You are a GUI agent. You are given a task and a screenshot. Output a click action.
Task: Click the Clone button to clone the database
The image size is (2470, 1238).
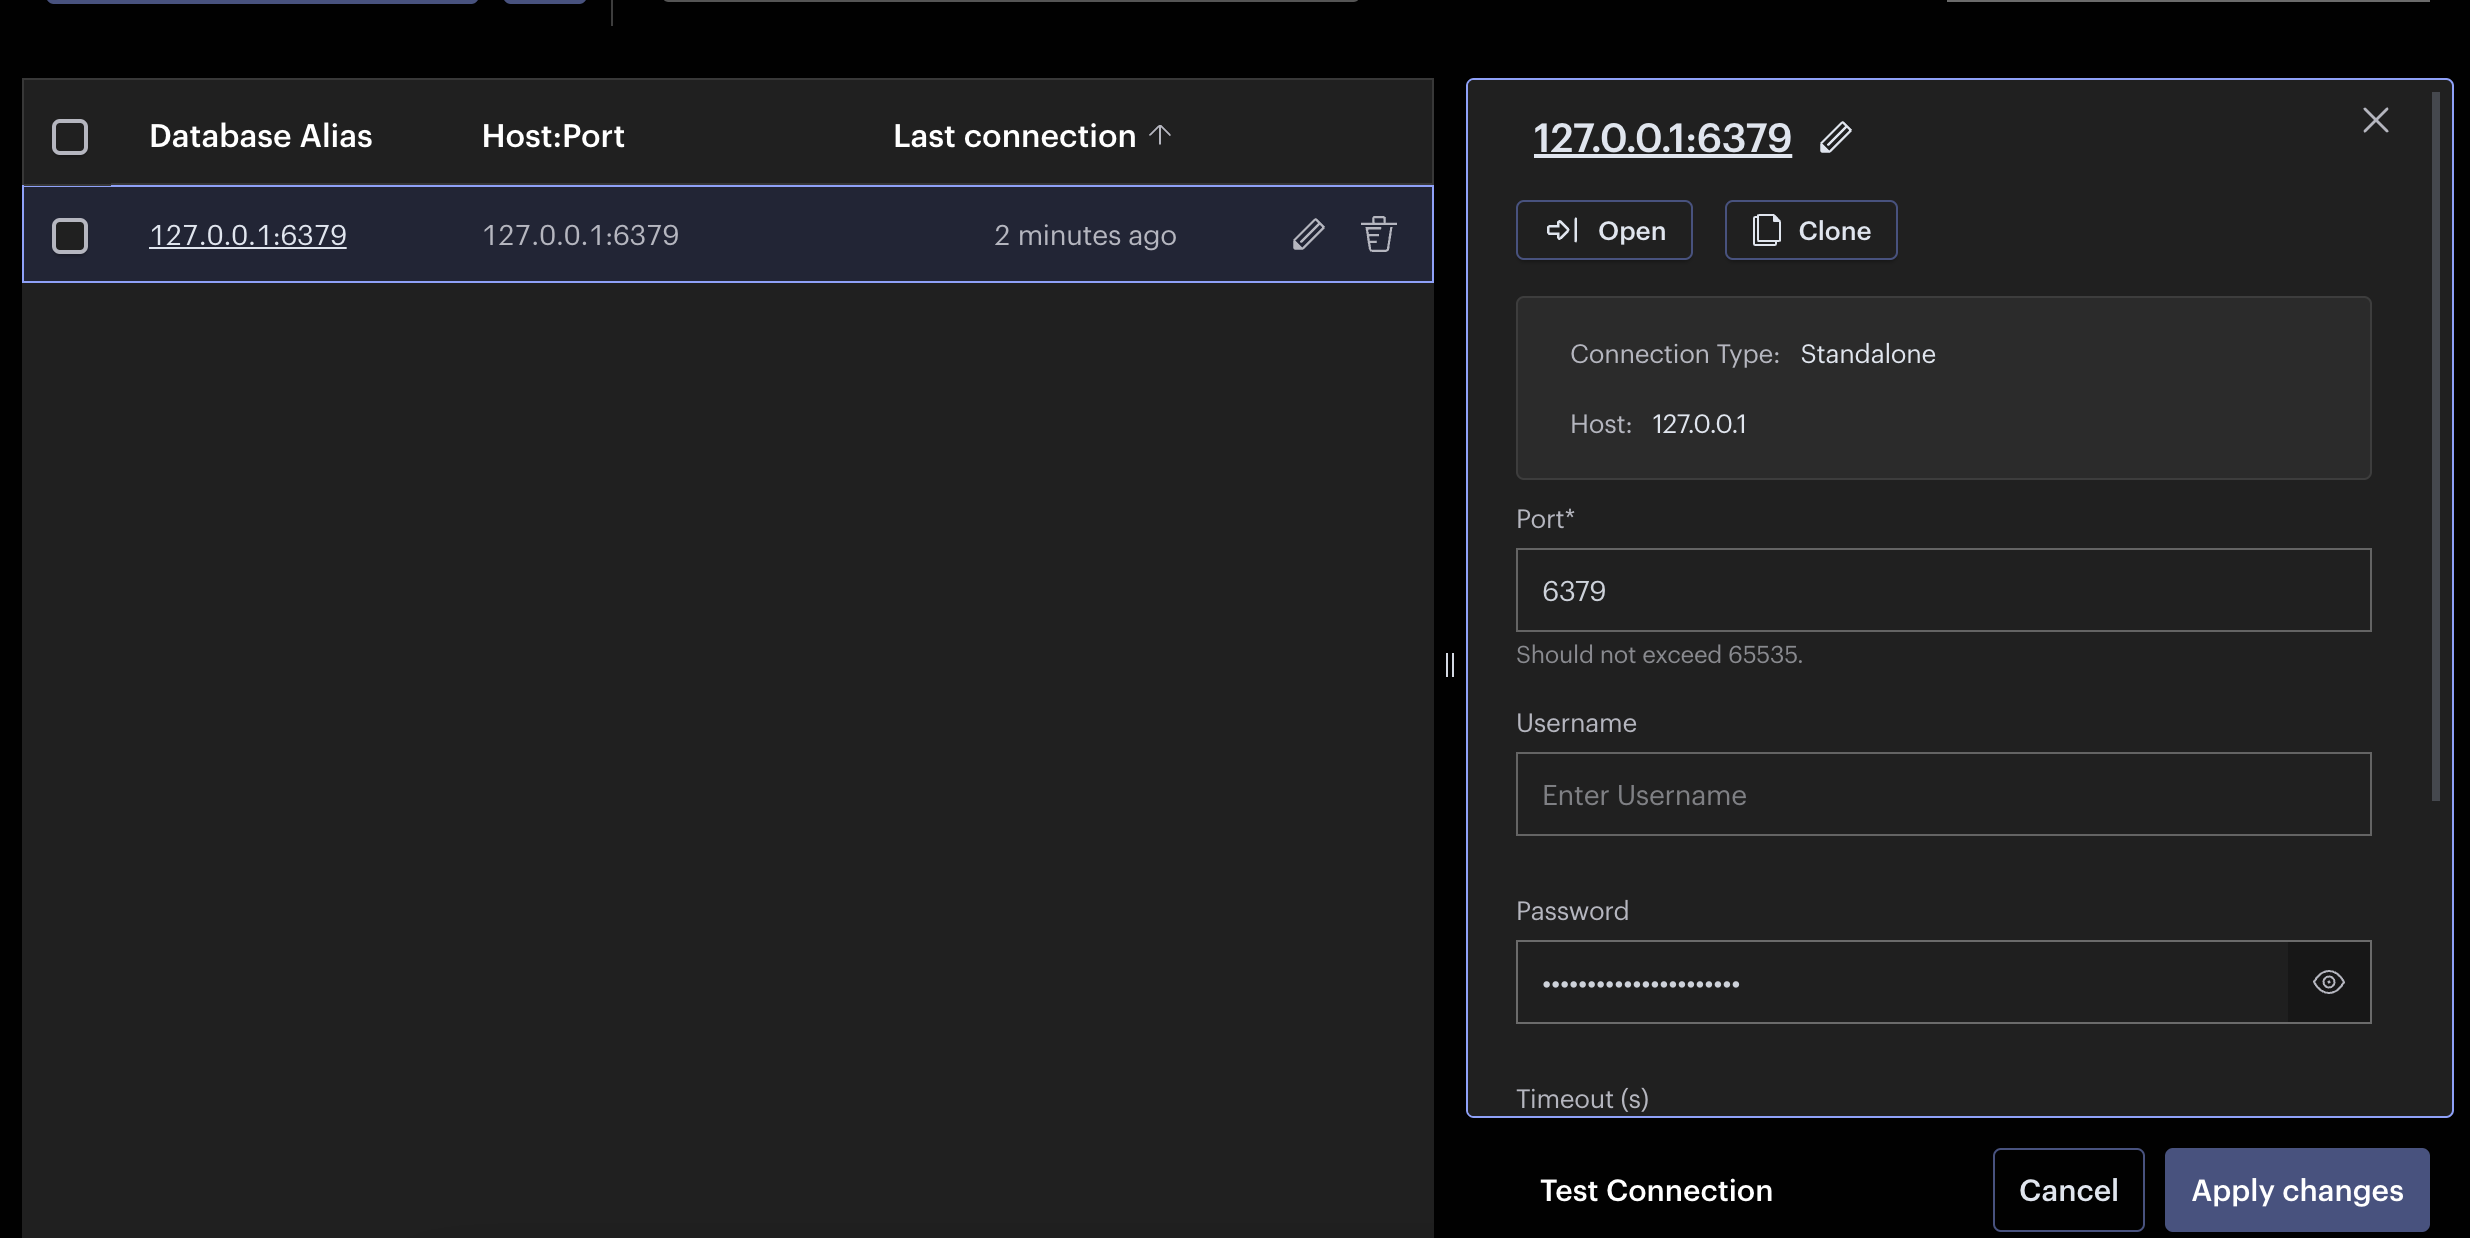pos(1810,230)
